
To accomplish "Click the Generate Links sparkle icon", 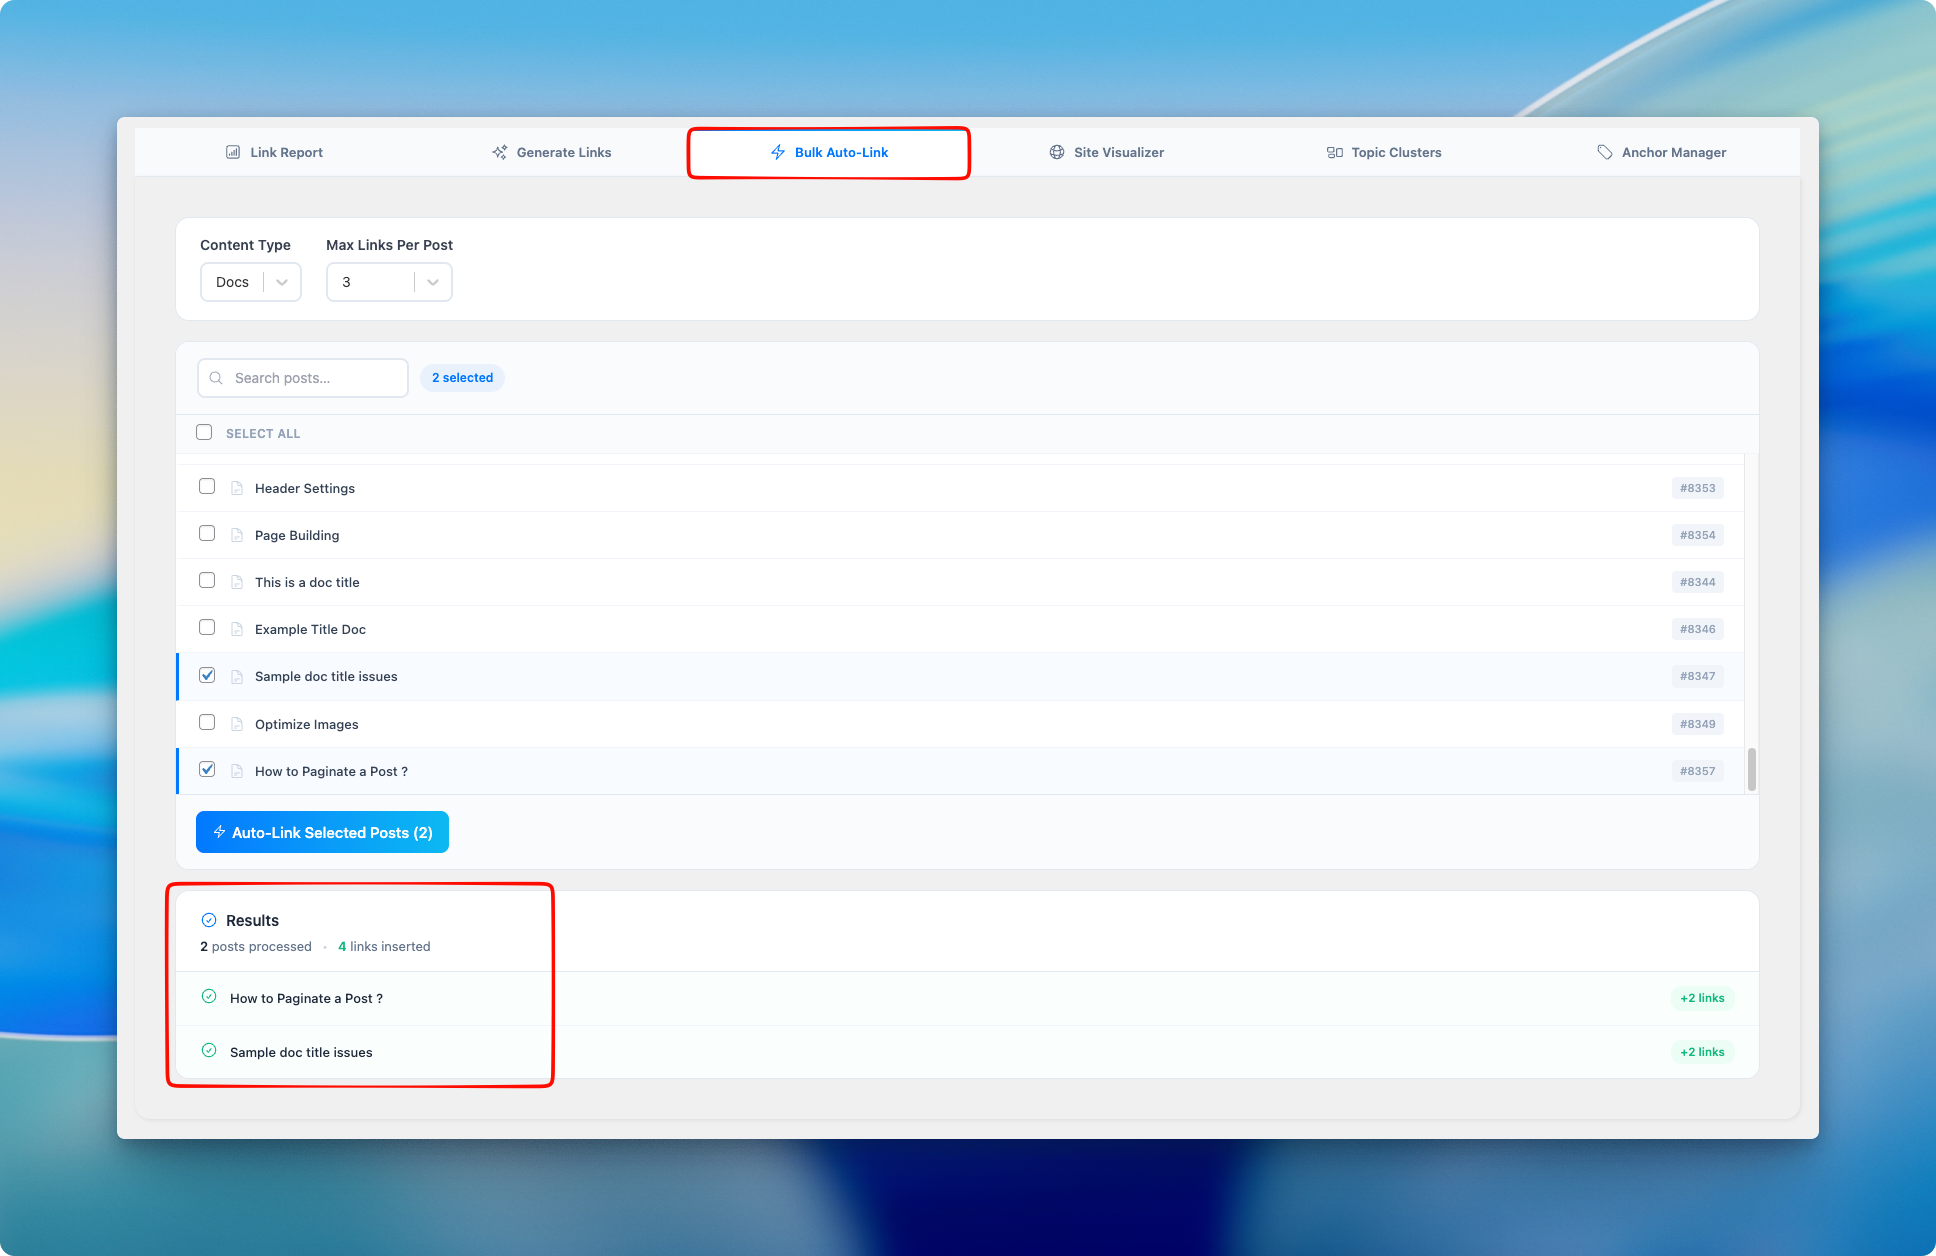I will point(499,152).
